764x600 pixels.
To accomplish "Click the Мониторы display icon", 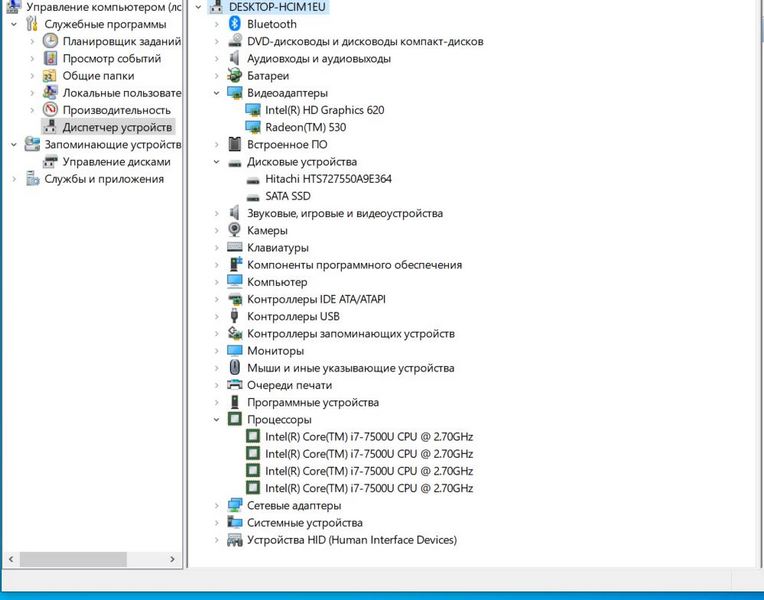I will tap(235, 351).
